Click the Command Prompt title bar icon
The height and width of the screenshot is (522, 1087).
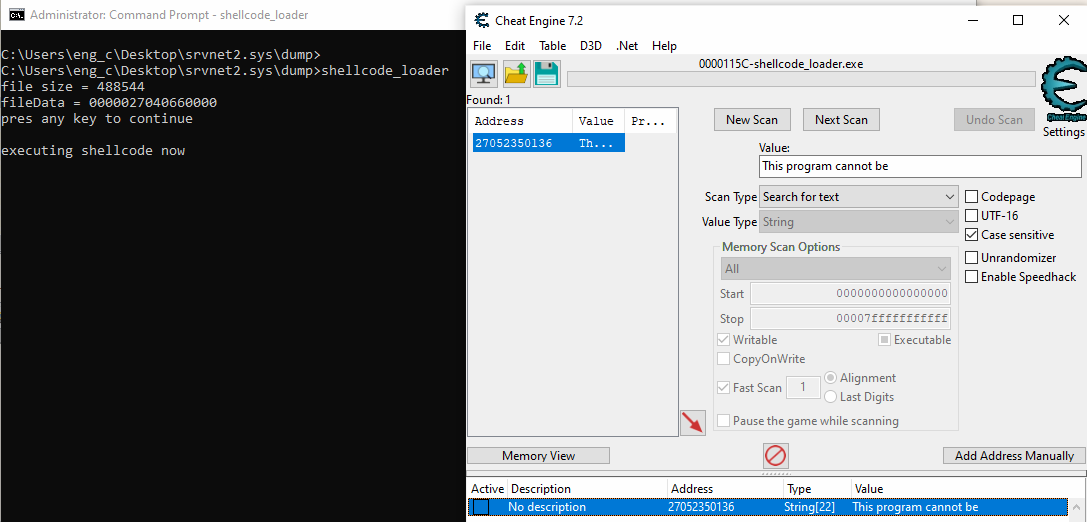pos(17,15)
